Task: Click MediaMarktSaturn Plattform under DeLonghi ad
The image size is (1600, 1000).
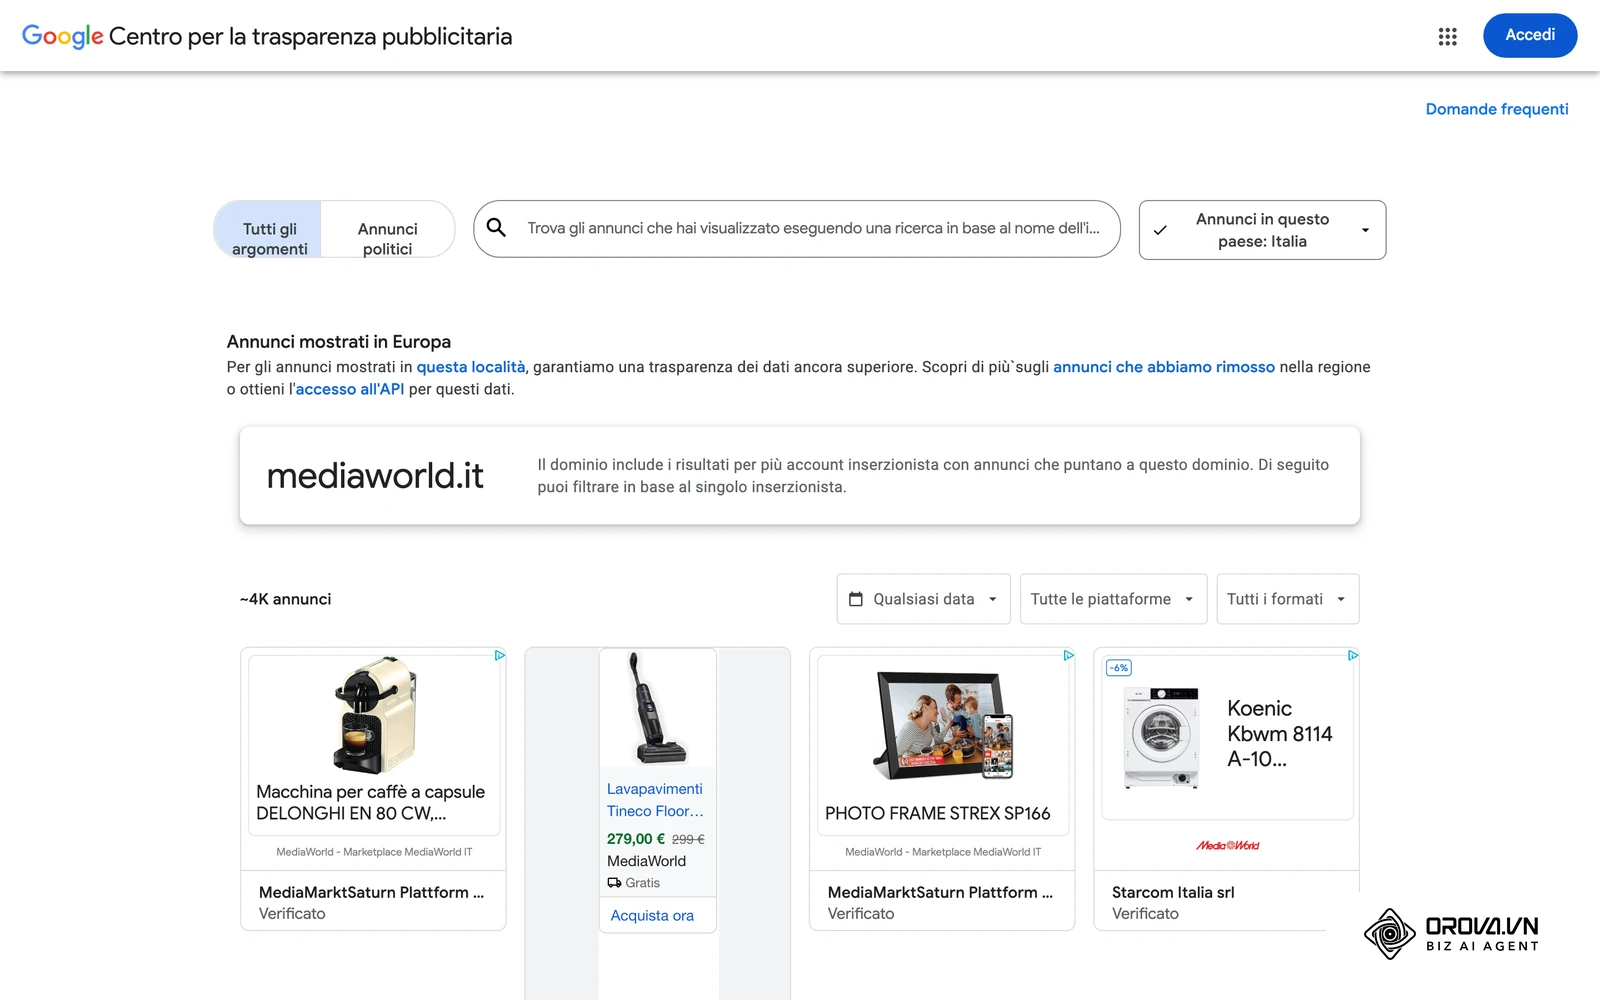Action: [x=371, y=892]
